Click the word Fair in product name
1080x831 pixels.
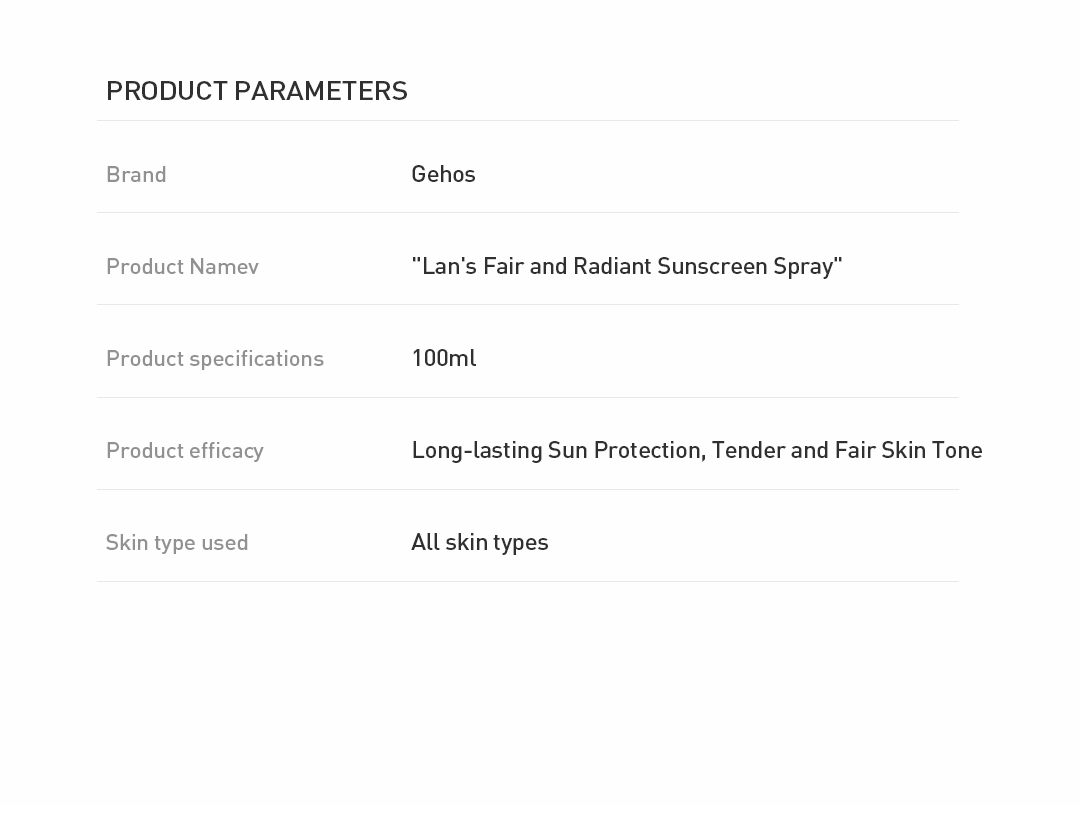503,266
